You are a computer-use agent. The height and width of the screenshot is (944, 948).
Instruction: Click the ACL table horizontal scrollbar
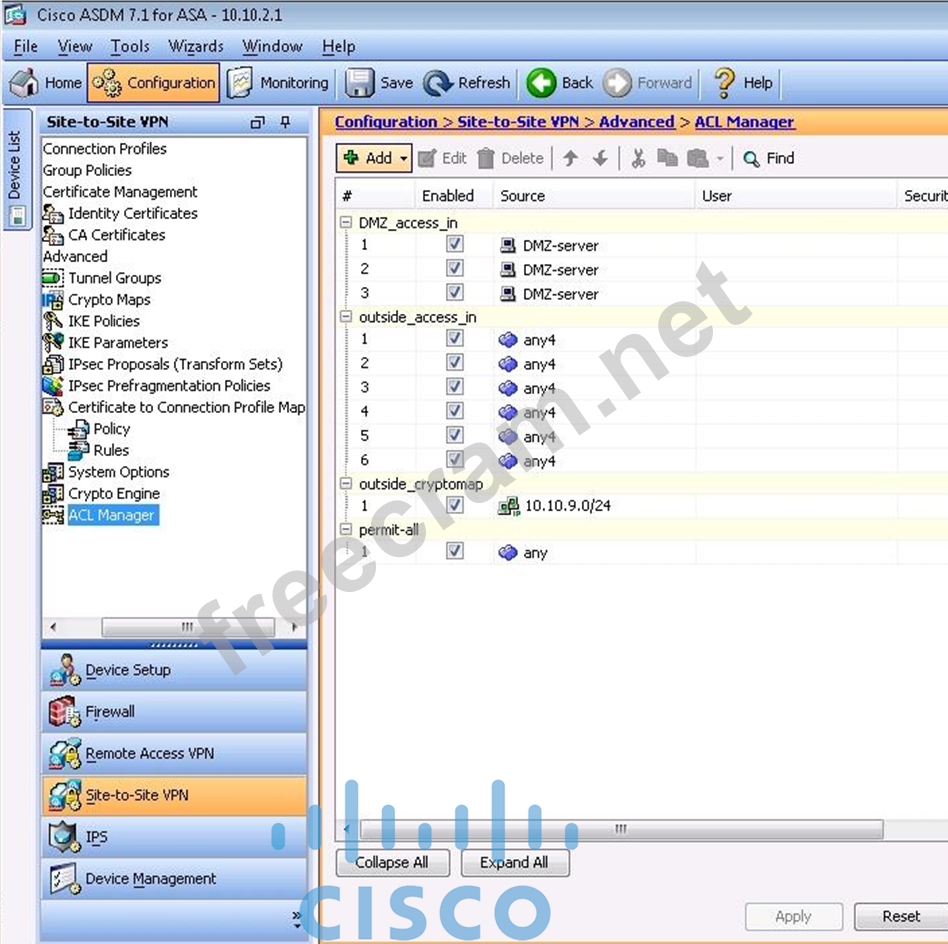click(620, 829)
